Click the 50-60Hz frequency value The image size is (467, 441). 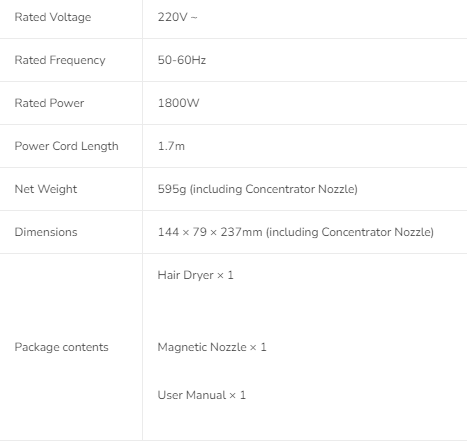(x=182, y=60)
